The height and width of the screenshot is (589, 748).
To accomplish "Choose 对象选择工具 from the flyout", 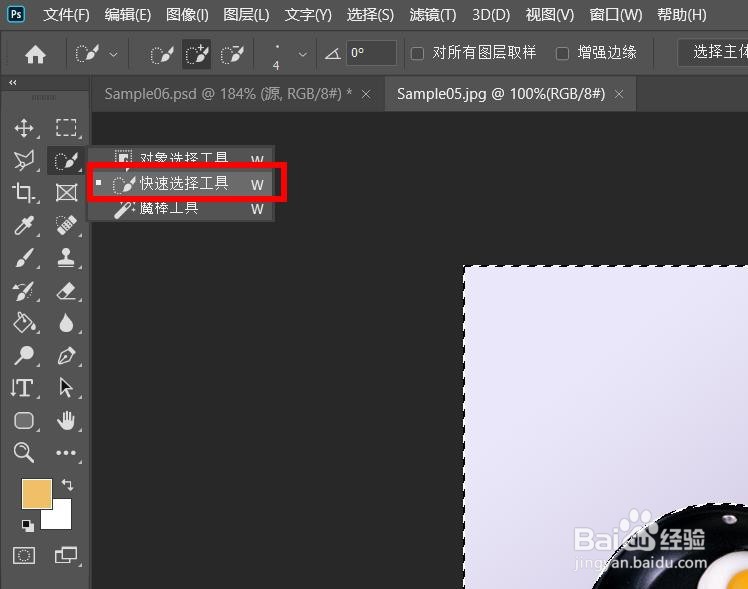I will pyautogui.click(x=181, y=157).
